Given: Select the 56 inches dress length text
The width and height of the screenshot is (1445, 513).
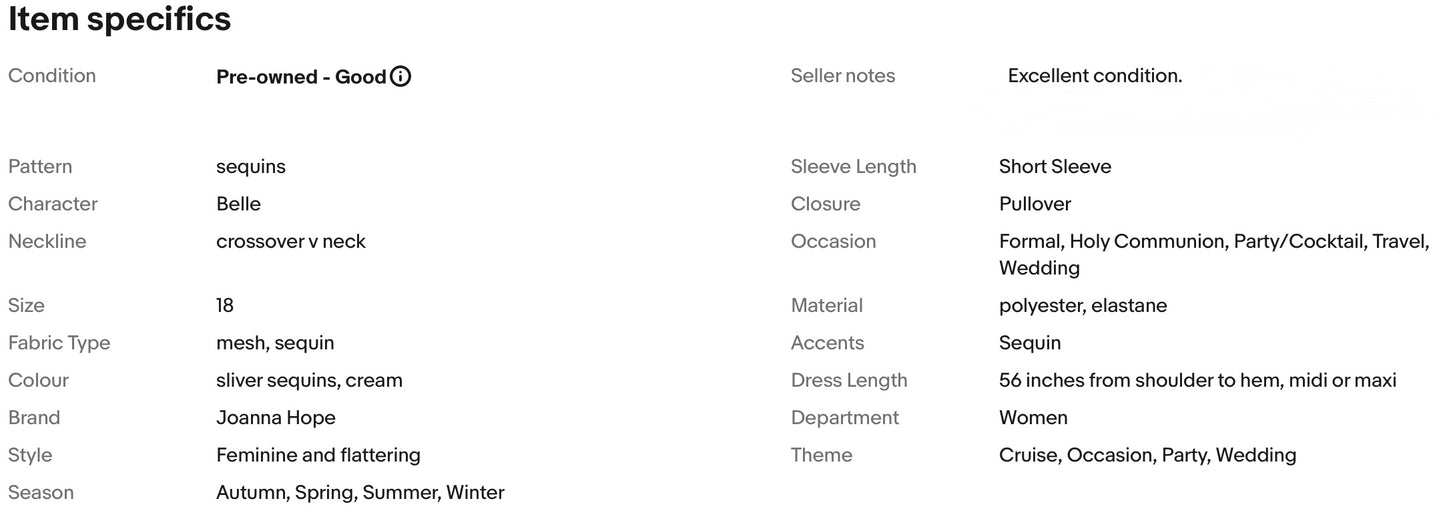Looking at the screenshot, I should [x=1198, y=380].
